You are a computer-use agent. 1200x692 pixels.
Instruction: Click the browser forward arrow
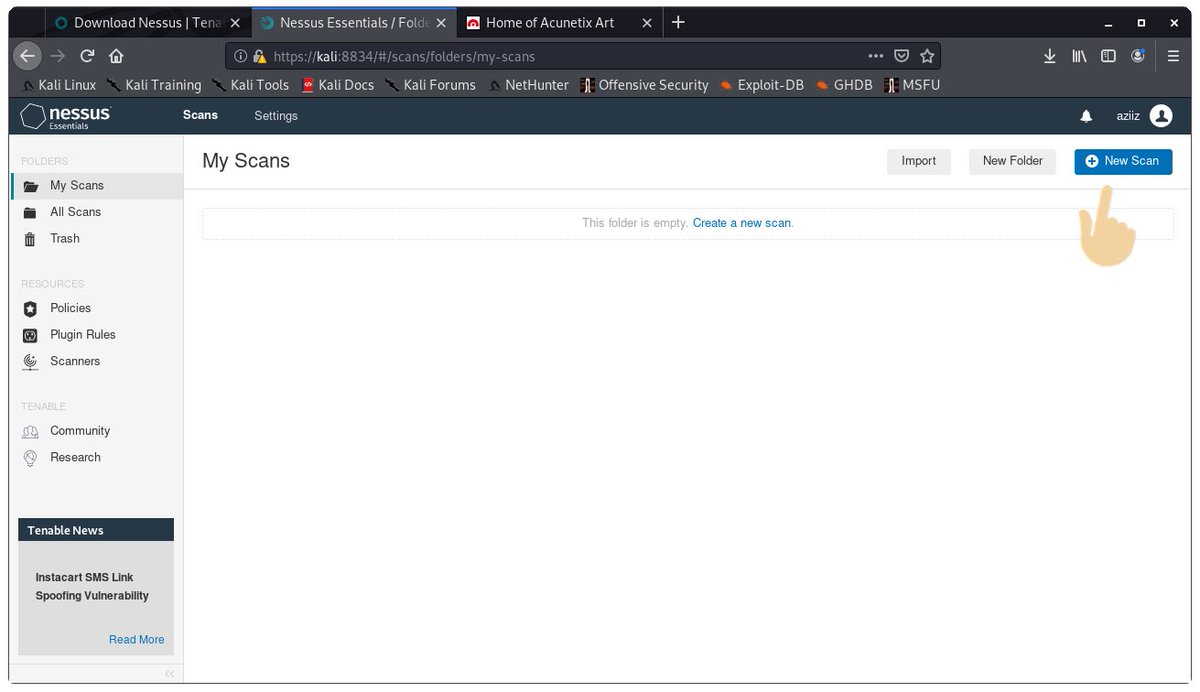click(58, 56)
